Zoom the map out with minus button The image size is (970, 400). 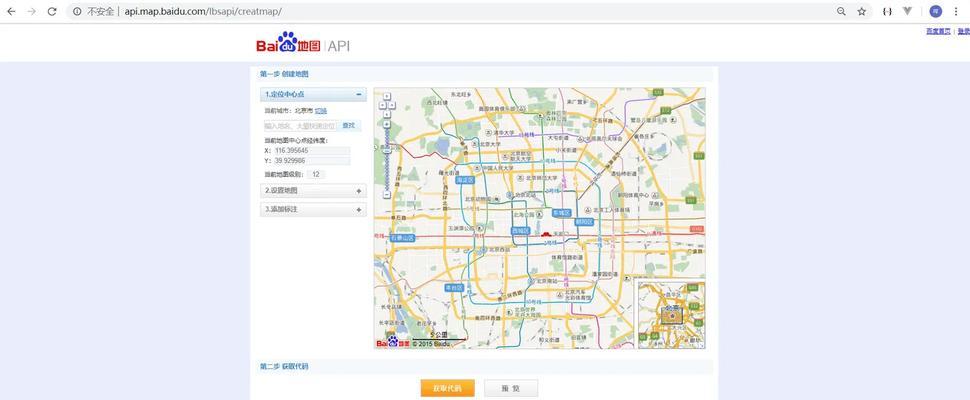387,195
